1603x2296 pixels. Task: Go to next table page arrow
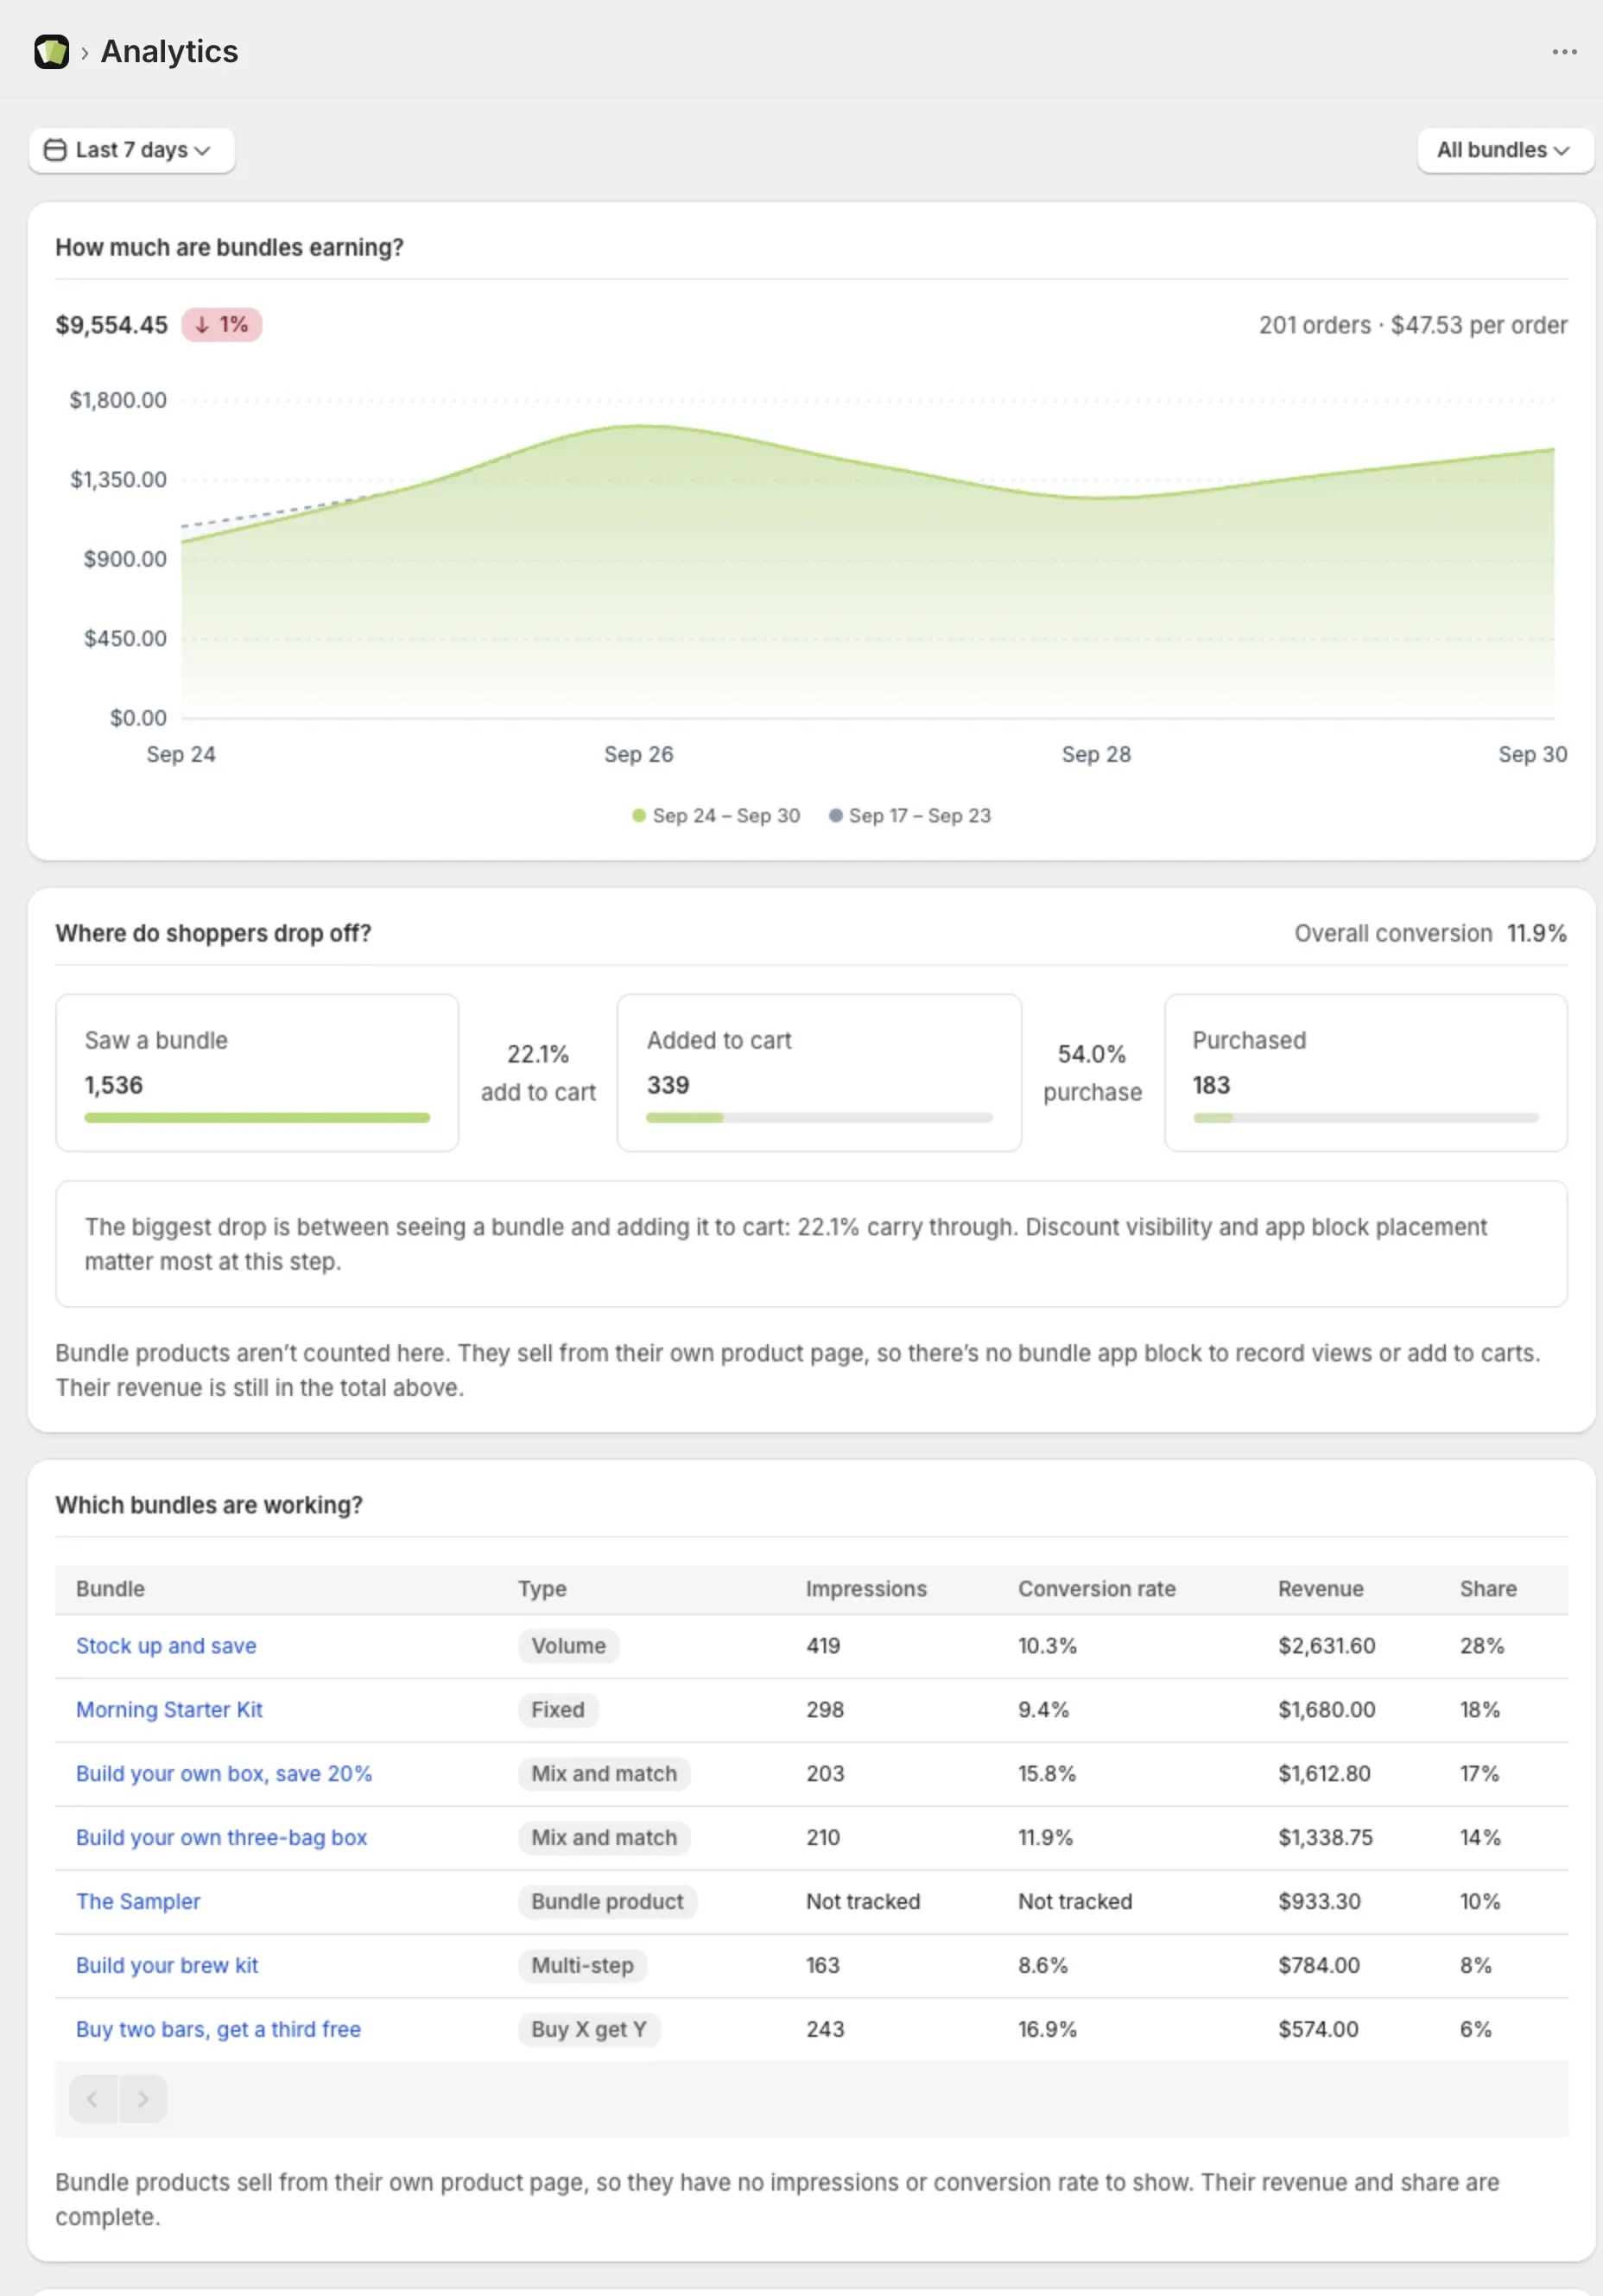(x=143, y=2098)
